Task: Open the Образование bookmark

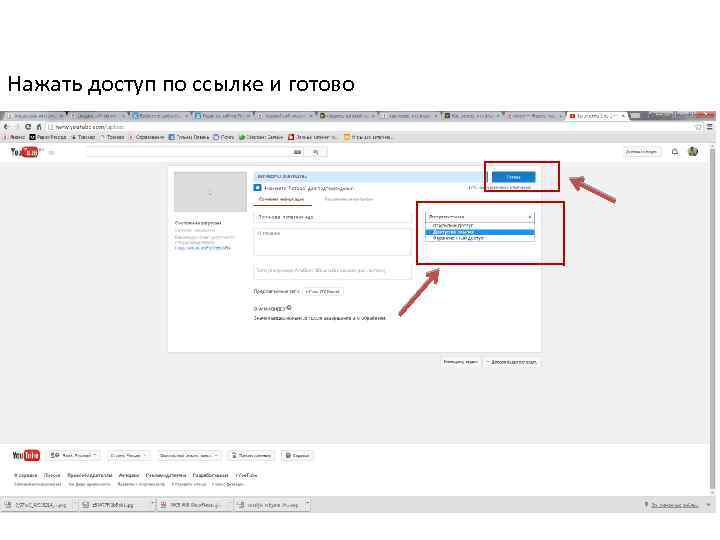Action: 146,137
